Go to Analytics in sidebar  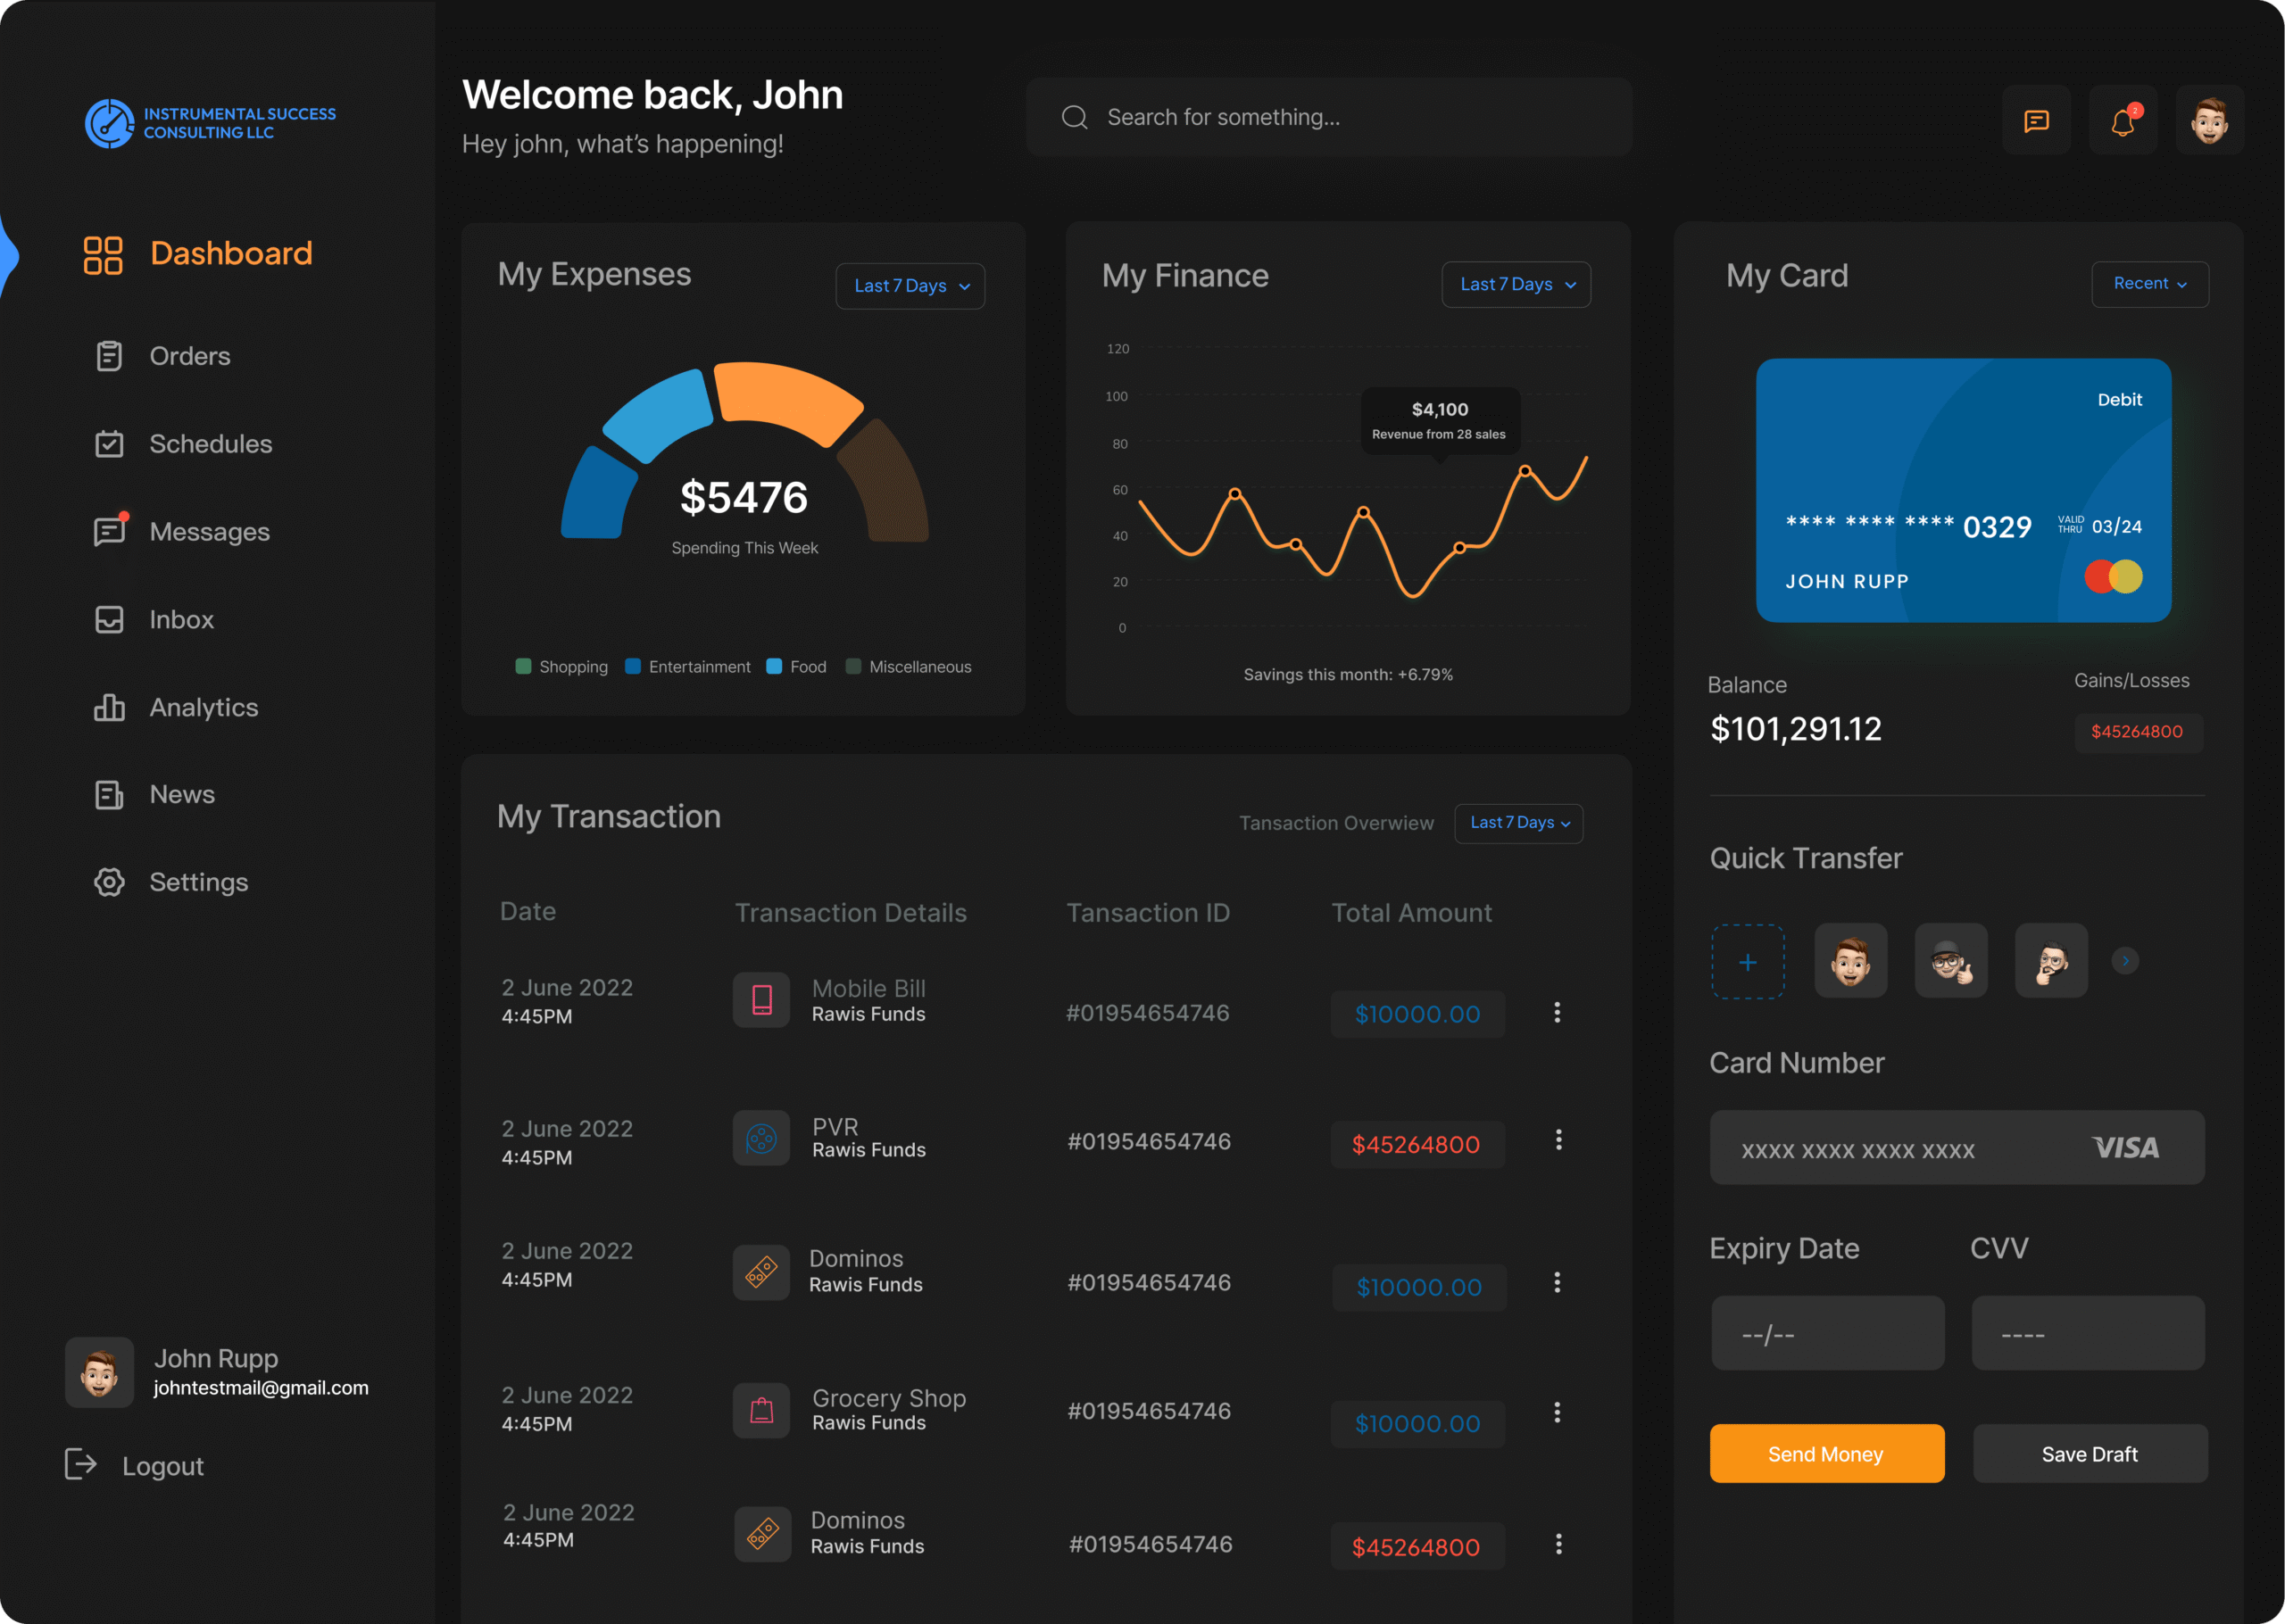tap(203, 707)
